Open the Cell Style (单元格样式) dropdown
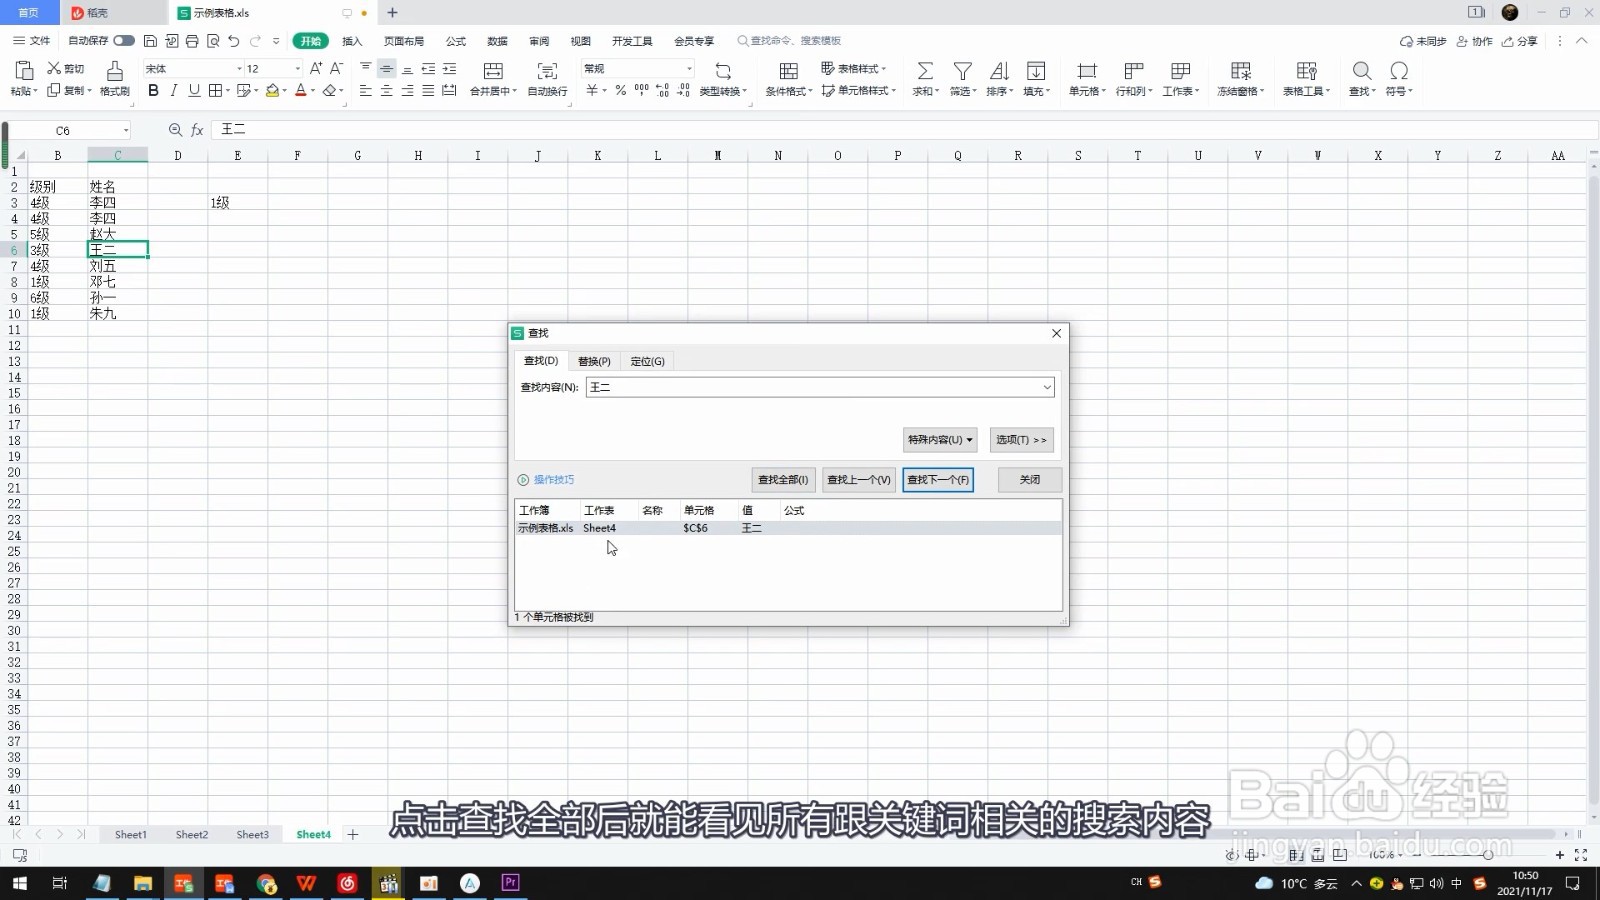Screen dimensions: 1600x900 [x=859, y=91]
